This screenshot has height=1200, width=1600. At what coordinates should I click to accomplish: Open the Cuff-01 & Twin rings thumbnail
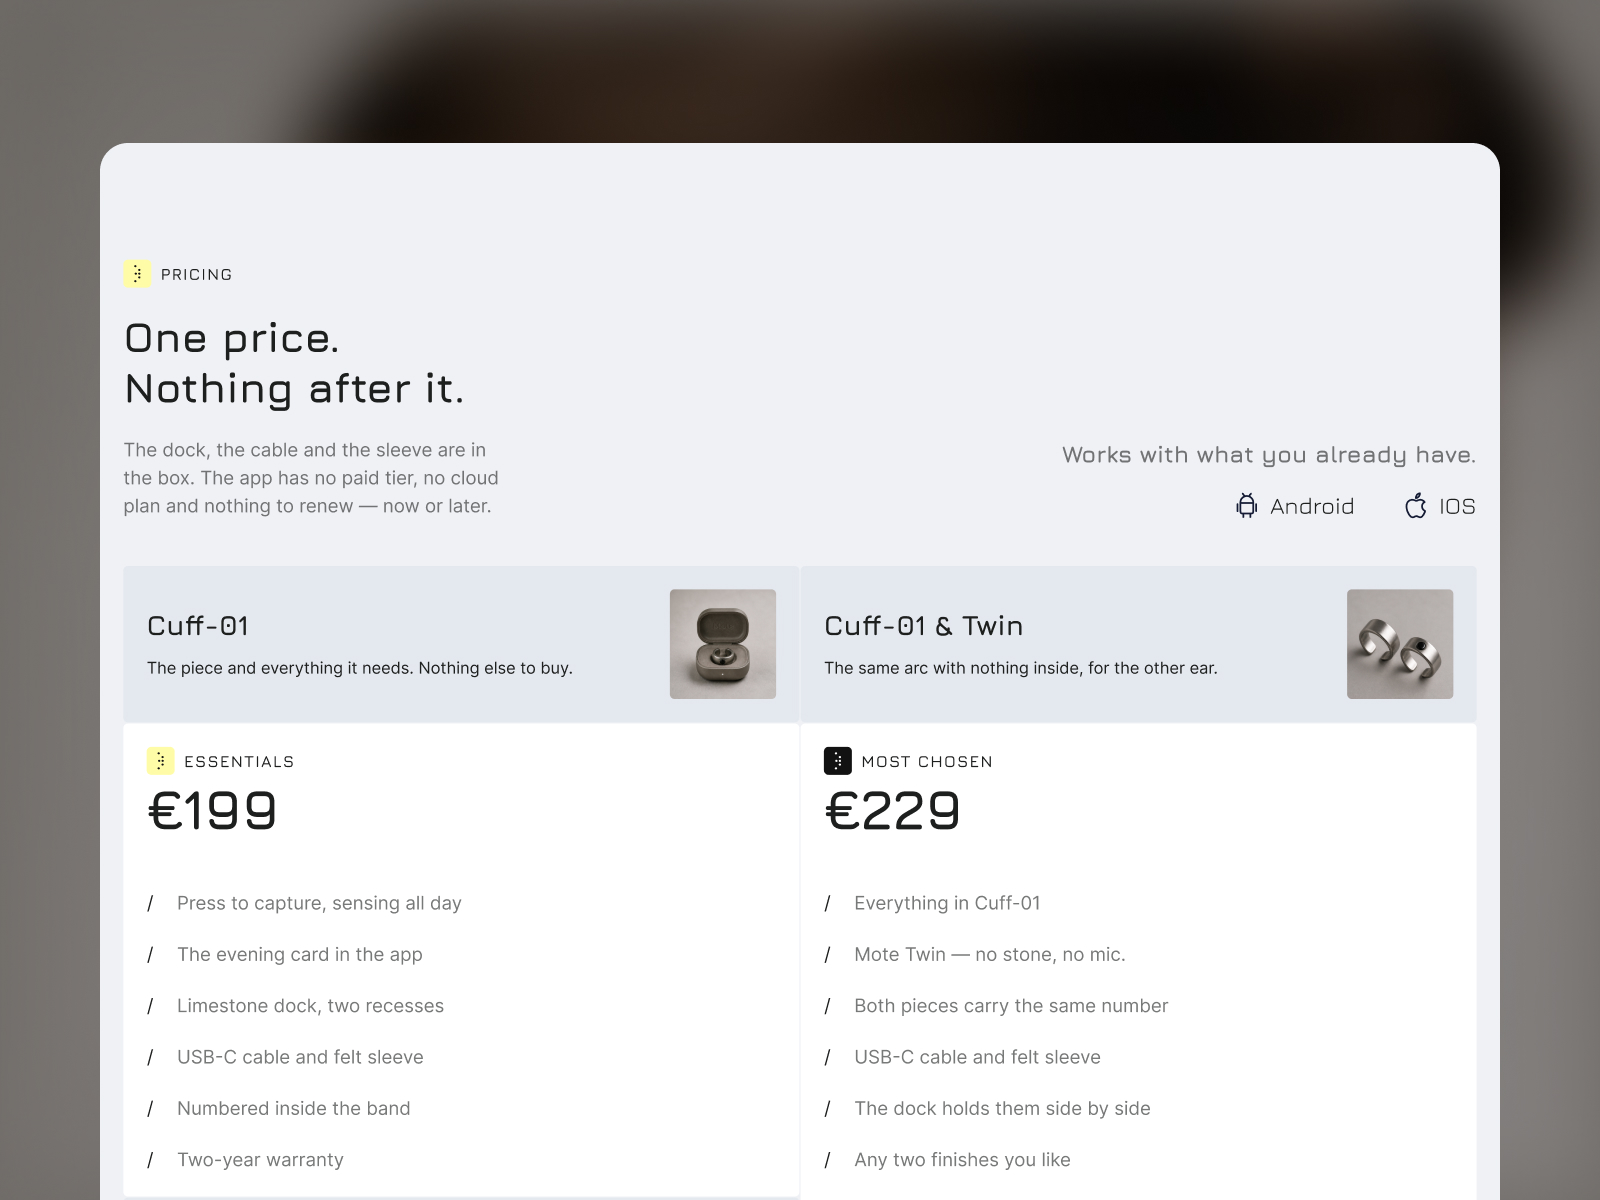[1400, 644]
